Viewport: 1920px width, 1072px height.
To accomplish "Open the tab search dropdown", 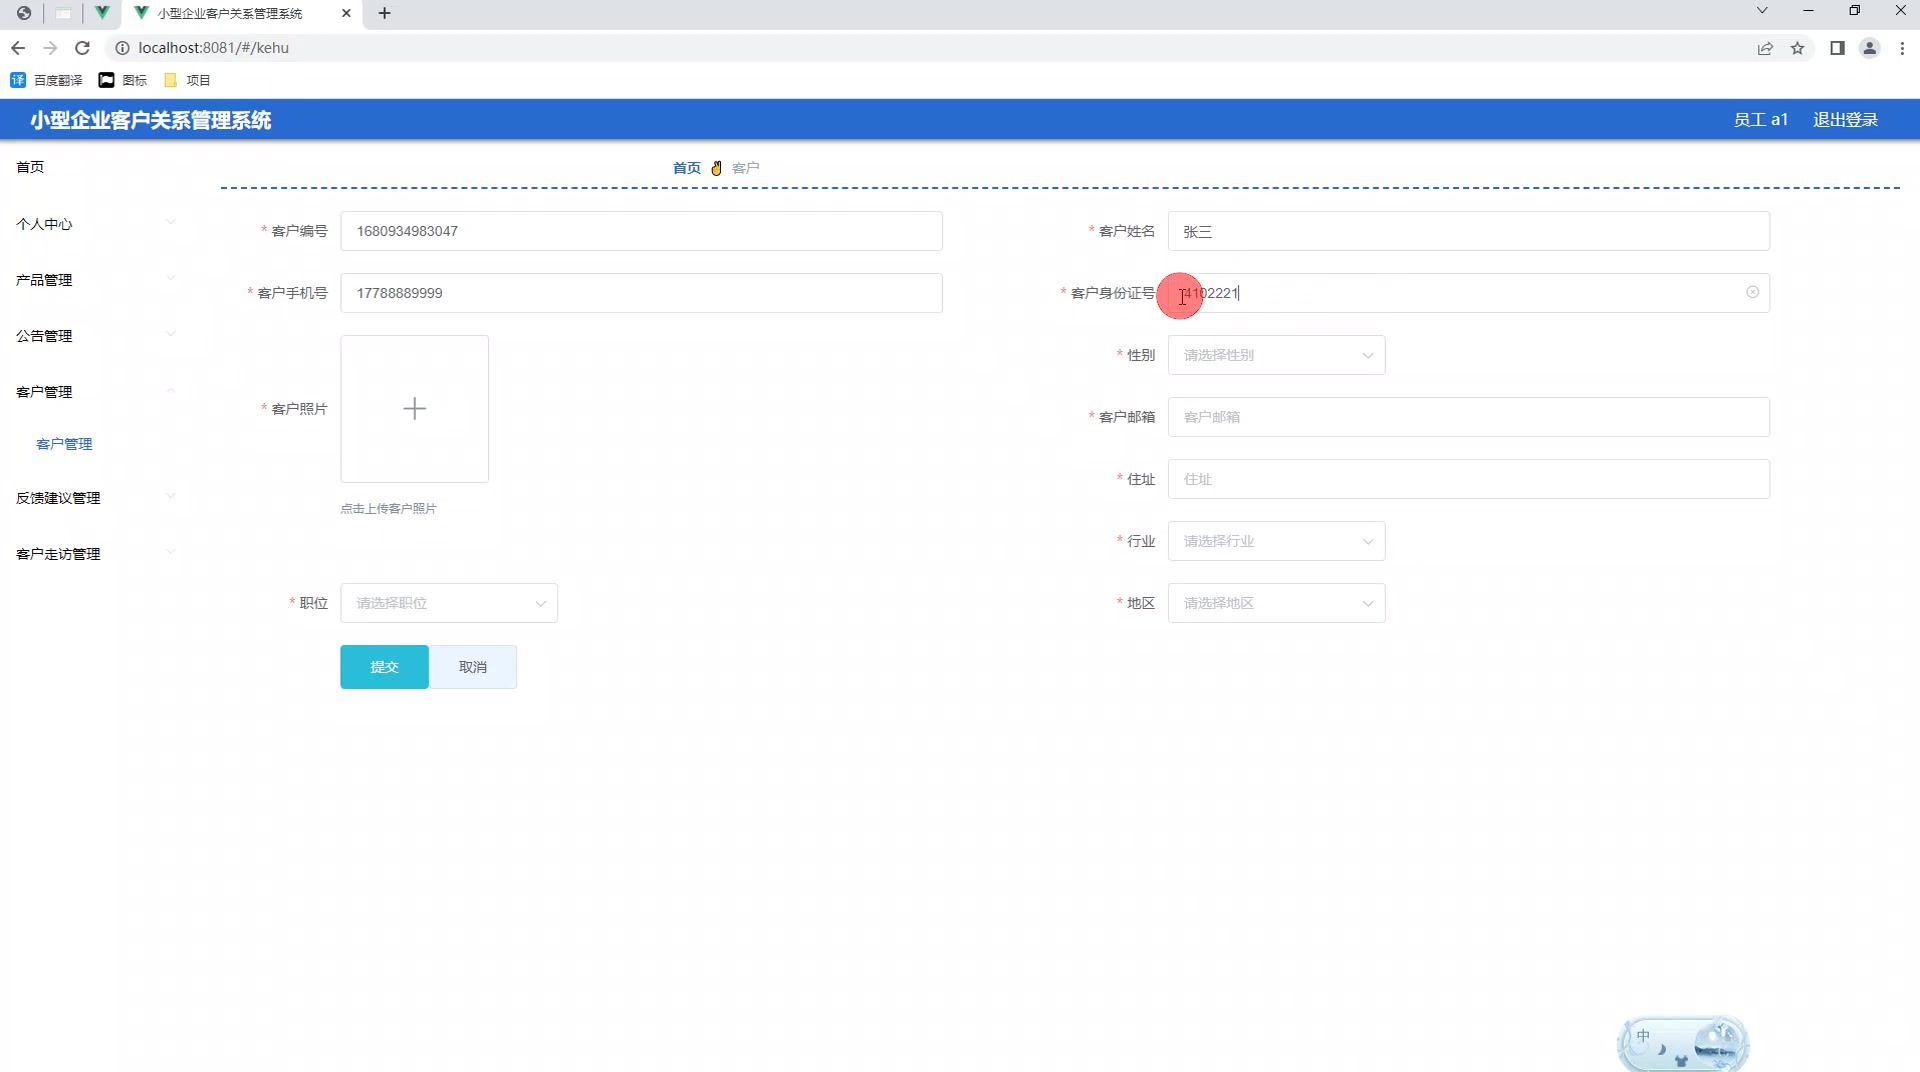I will pos(1762,11).
